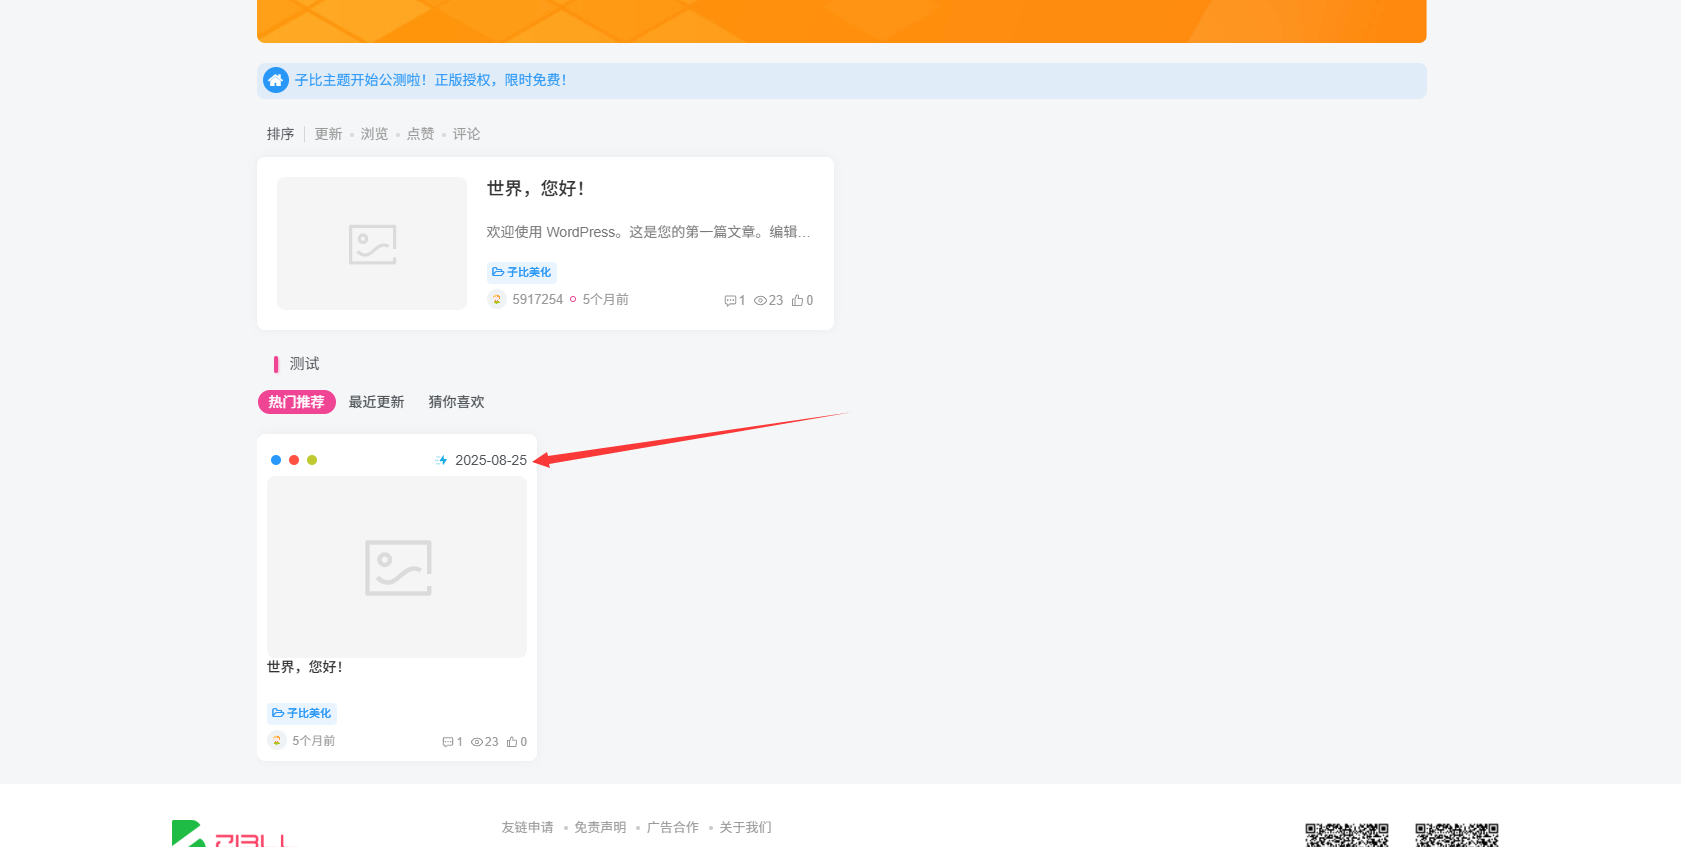Open the 子比美化 category tag in list card
This screenshot has width=1681, height=847.
coord(522,272)
